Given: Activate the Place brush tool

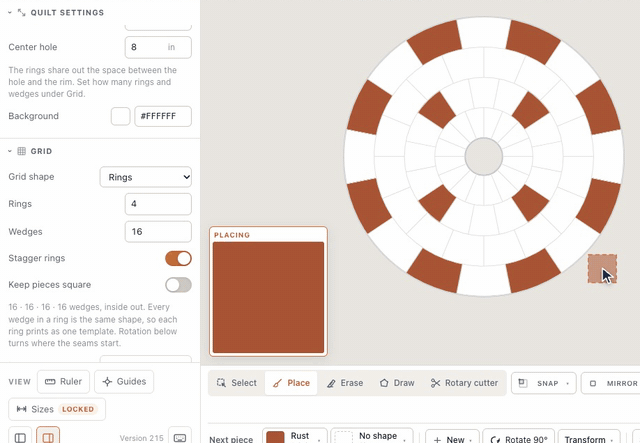Looking at the screenshot, I should click(291, 383).
